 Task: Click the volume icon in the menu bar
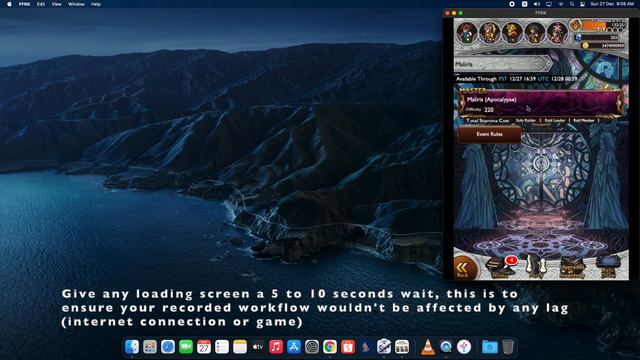537,4
